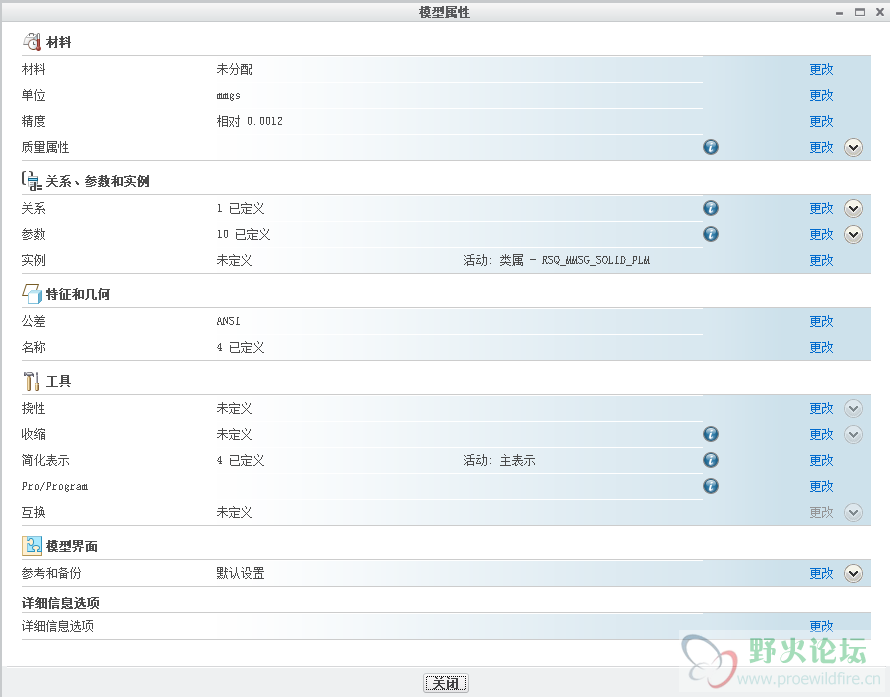Expand the 挠性 row chevron
Viewport: 890px width, 697px height.
coord(853,409)
